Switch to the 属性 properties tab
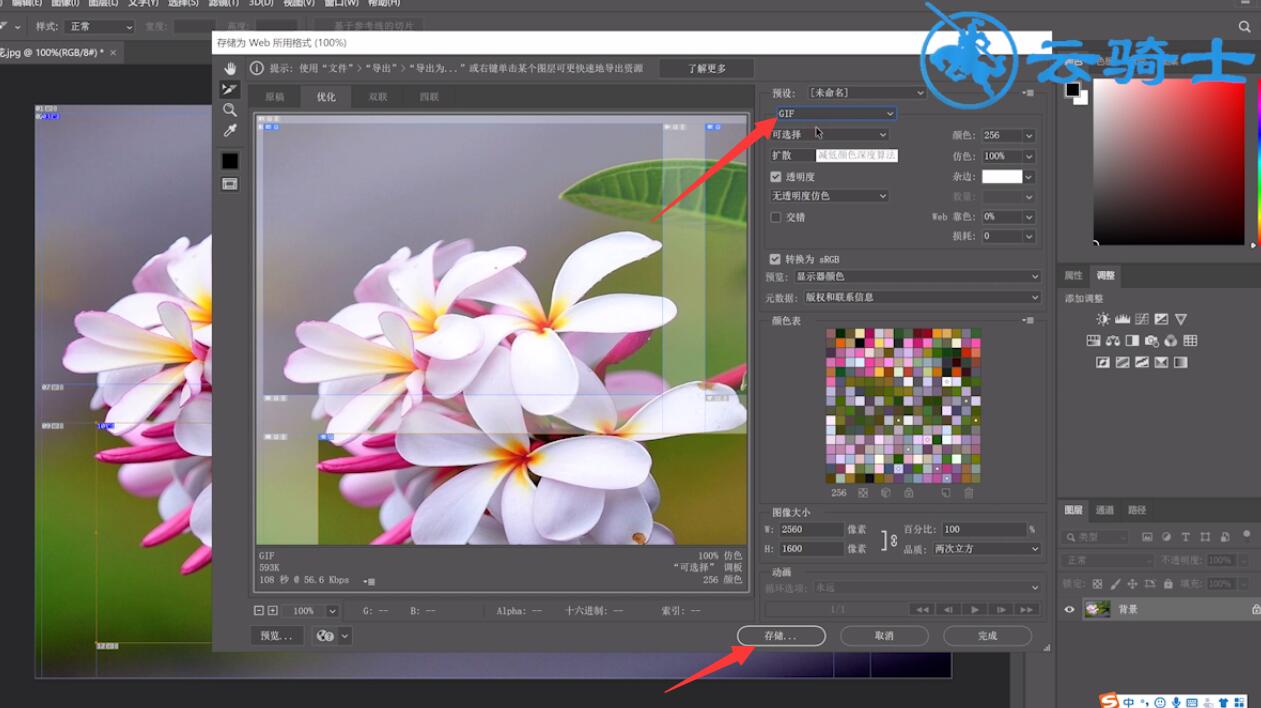1261x708 pixels. coord(1074,275)
